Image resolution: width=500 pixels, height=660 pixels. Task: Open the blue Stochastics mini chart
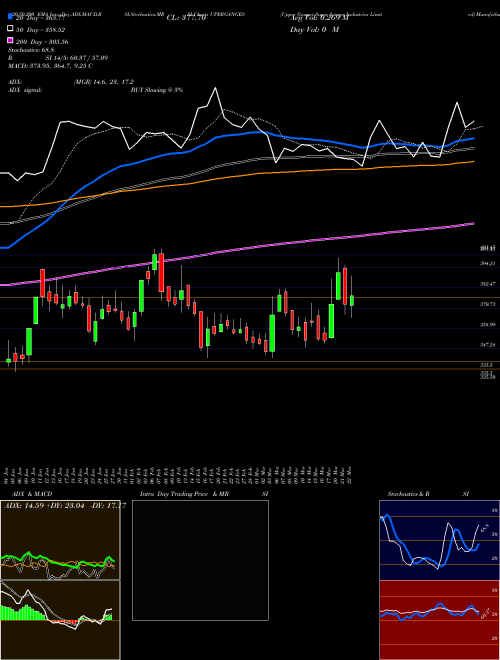click(x=439, y=540)
